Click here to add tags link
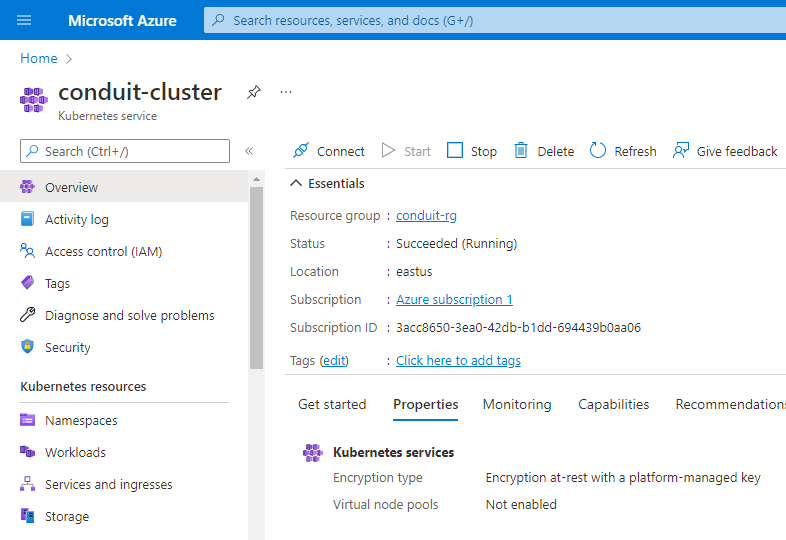 point(458,361)
